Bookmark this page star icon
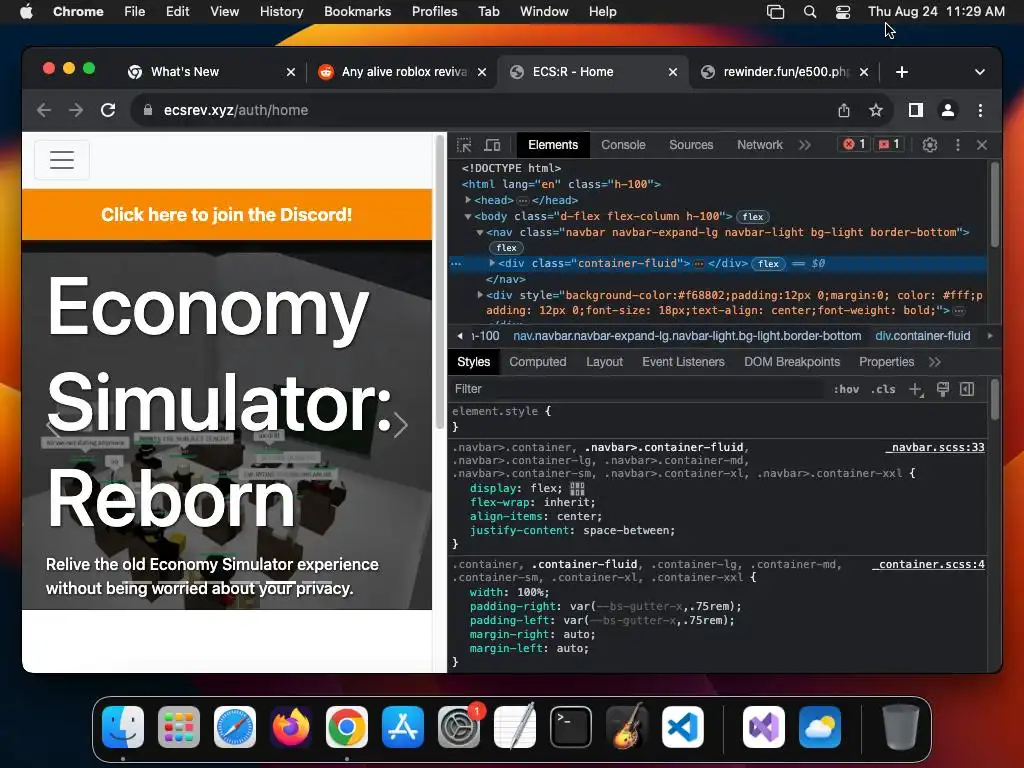1024x768 pixels. pyautogui.click(x=876, y=110)
